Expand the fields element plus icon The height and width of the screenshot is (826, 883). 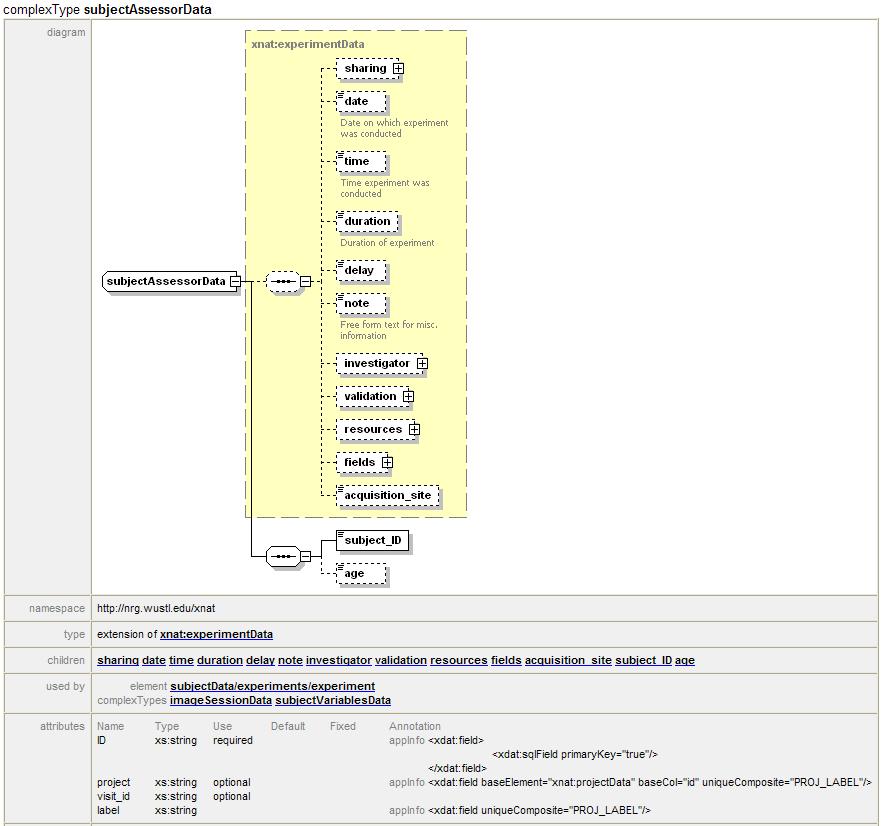387,463
